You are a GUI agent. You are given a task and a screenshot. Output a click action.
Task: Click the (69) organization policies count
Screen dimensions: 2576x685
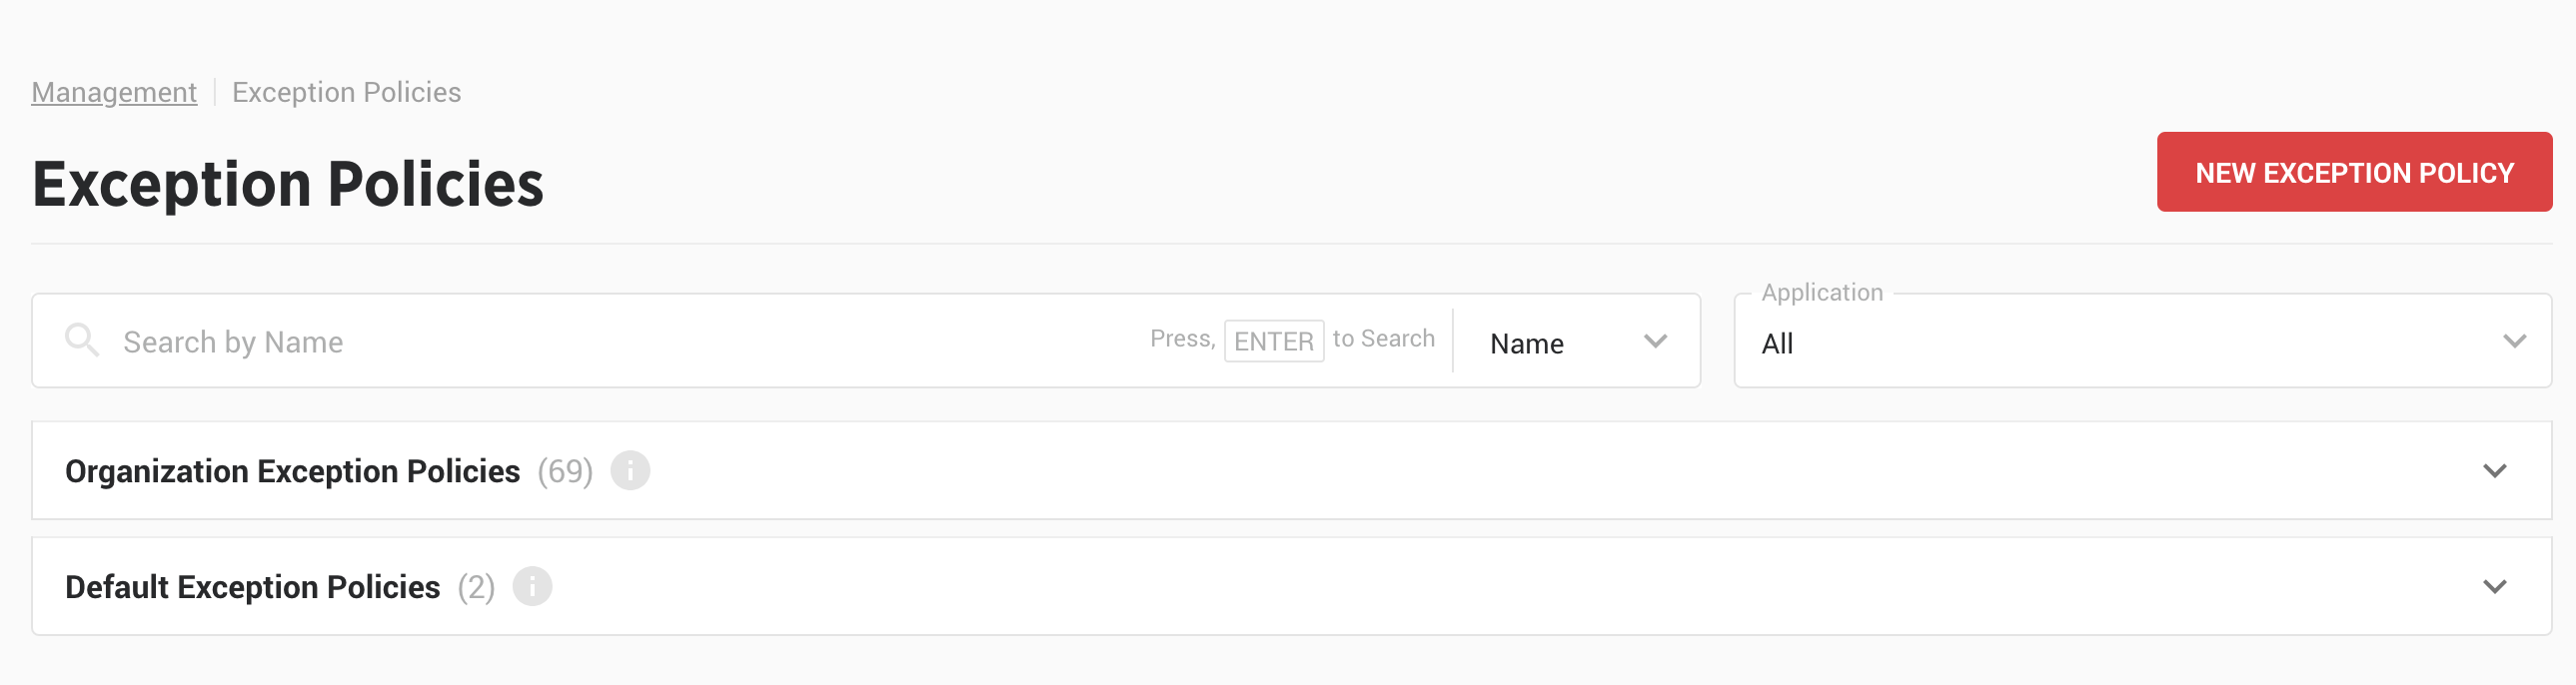coord(565,471)
